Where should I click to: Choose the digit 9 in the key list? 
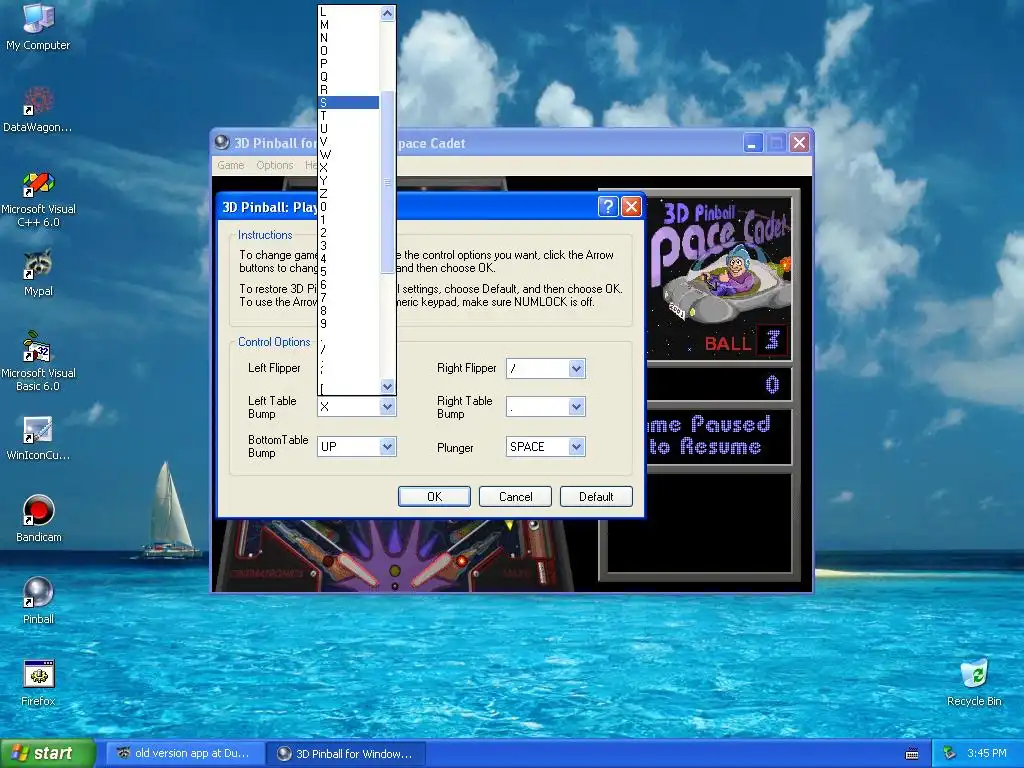[x=349, y=324]
